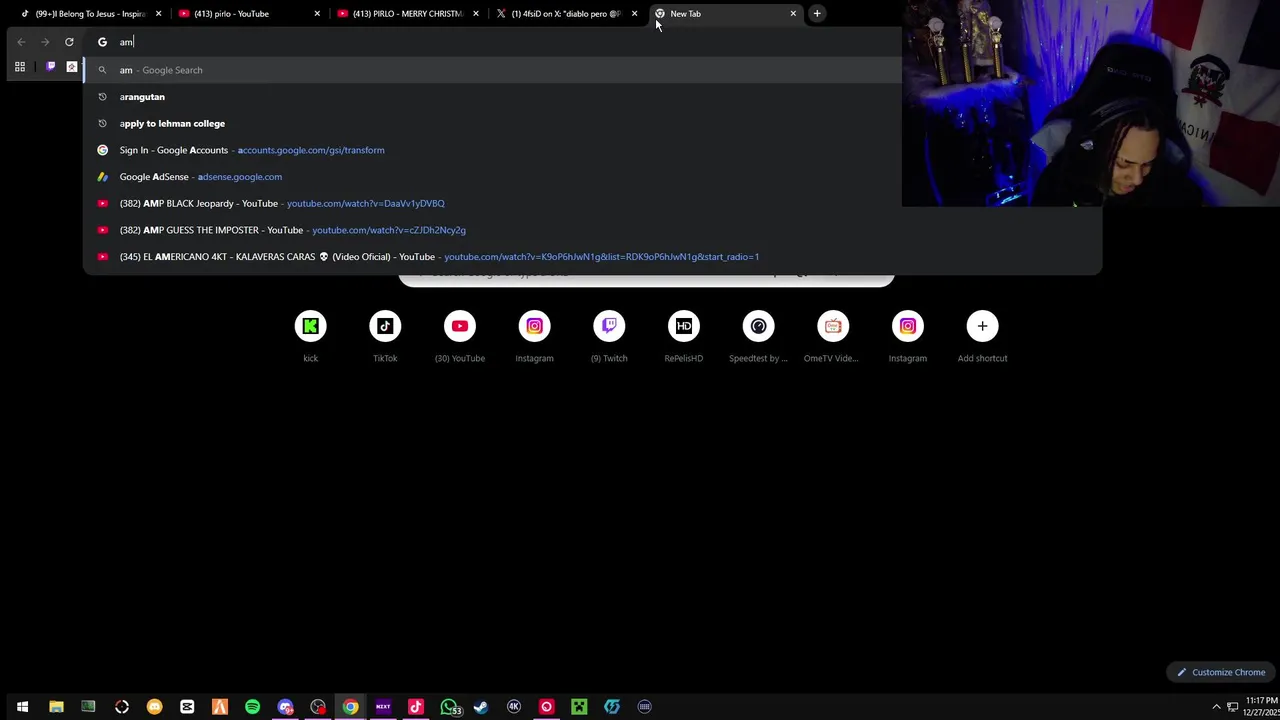Open the apps grid in bookmarks bar

20,67
